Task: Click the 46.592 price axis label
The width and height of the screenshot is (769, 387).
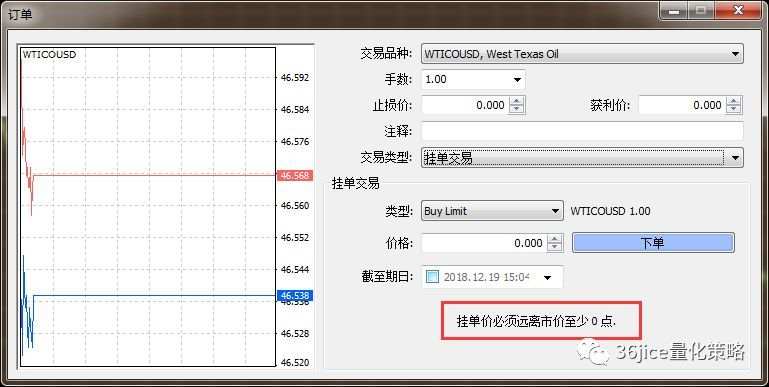Action: pyautogui.click(x=295, y=77)
